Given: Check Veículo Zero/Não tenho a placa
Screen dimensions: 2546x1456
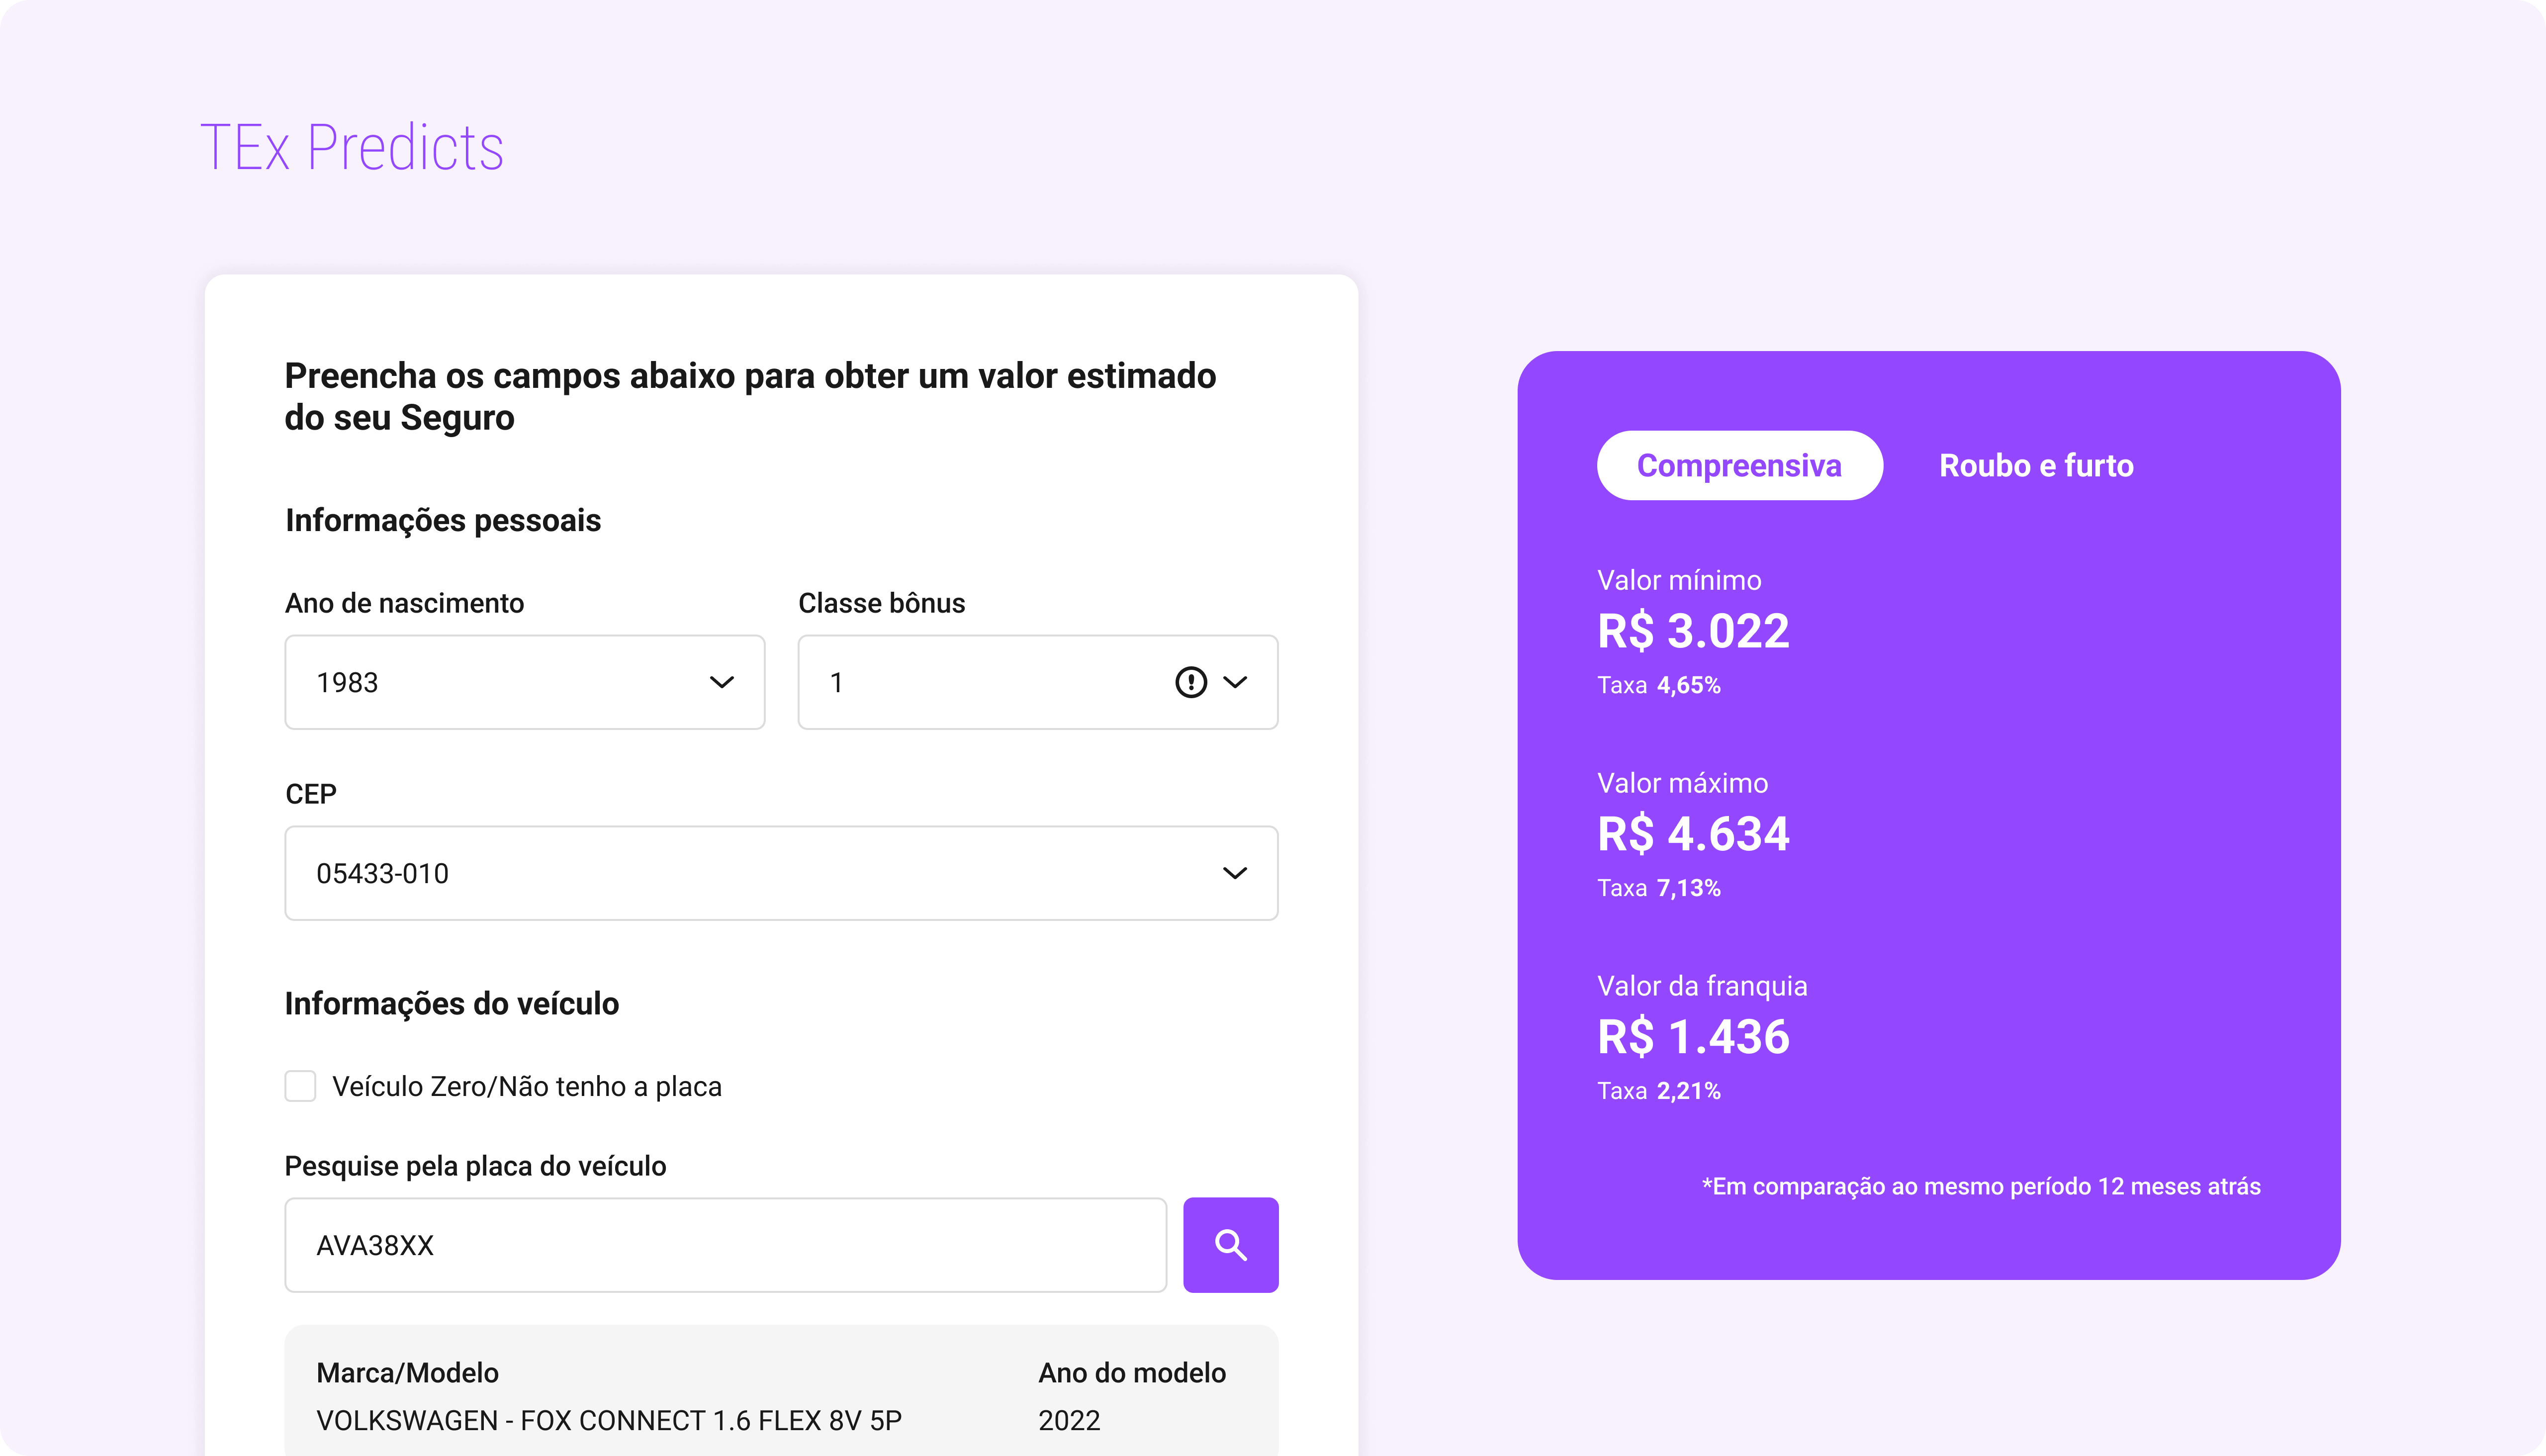Looking at the screenshot, I should coord(300,1086).
